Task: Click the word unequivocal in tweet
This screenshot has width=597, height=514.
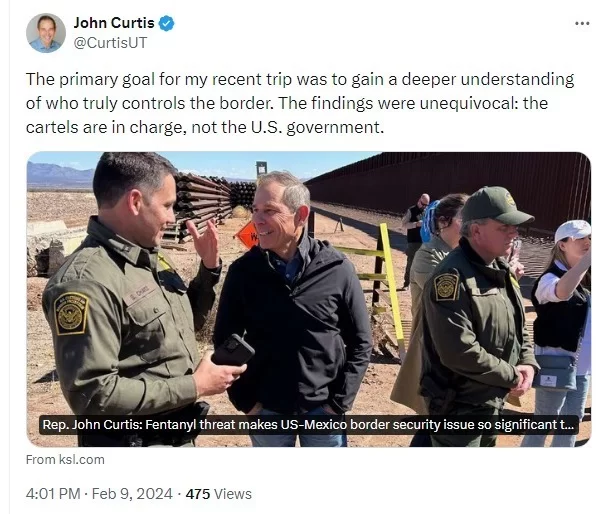Action: tap(469, 103)
